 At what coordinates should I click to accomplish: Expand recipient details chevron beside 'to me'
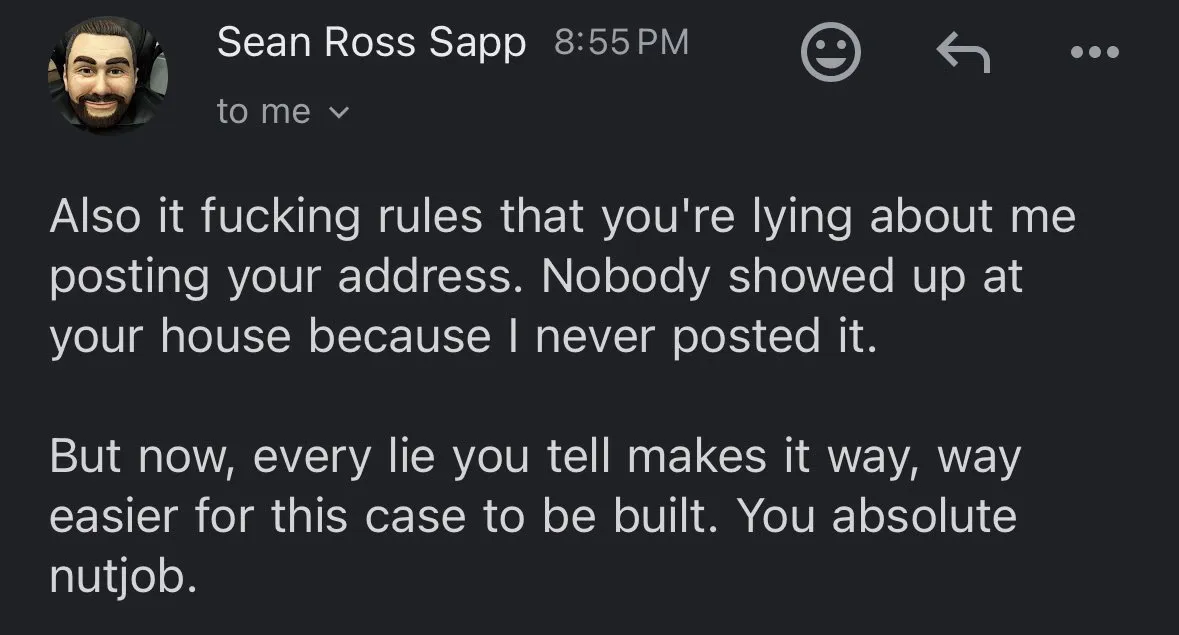339,113
